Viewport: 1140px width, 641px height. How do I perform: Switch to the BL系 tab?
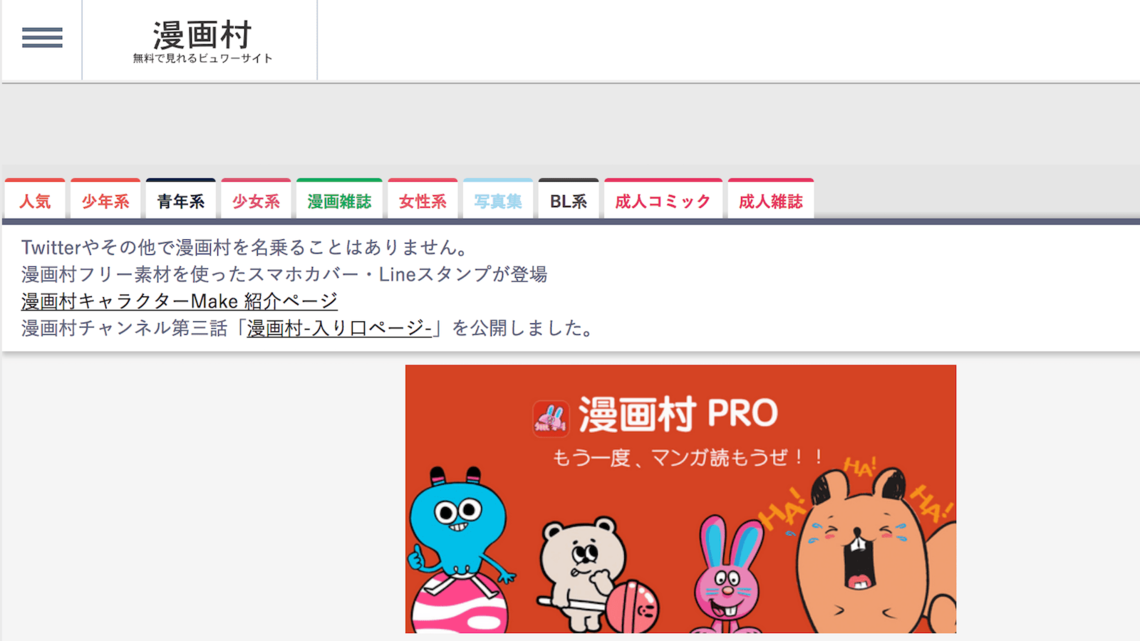pos(568,201)
